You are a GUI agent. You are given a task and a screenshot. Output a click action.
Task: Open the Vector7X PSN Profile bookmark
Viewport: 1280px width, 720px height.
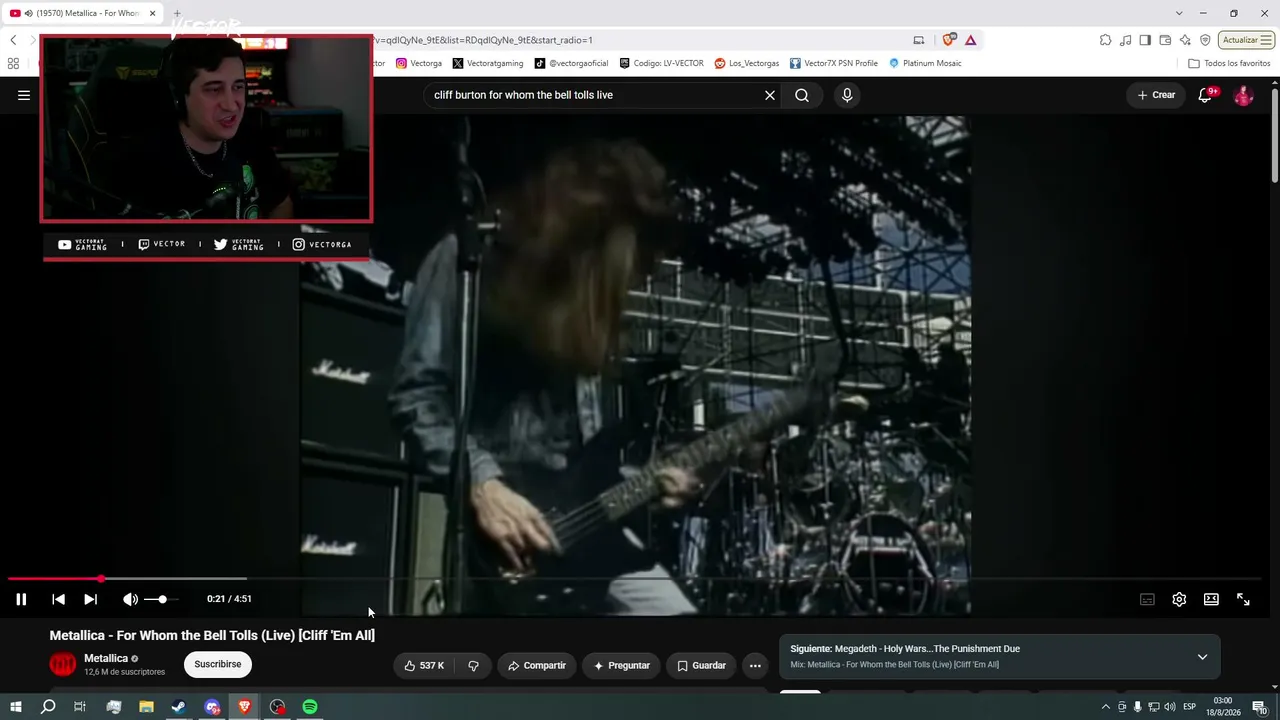(834, 63)
